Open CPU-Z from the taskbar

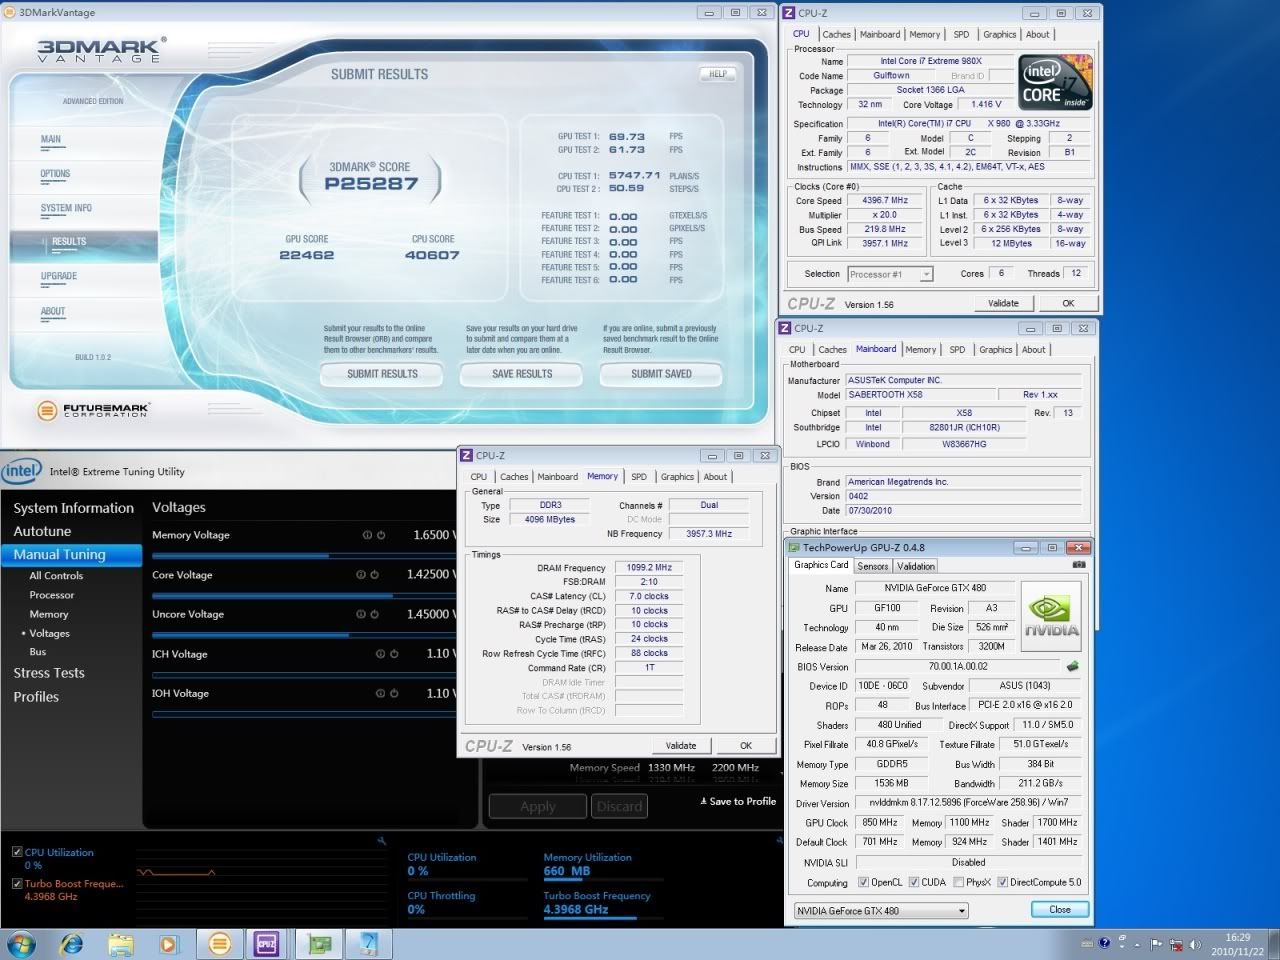coord(266,943)
